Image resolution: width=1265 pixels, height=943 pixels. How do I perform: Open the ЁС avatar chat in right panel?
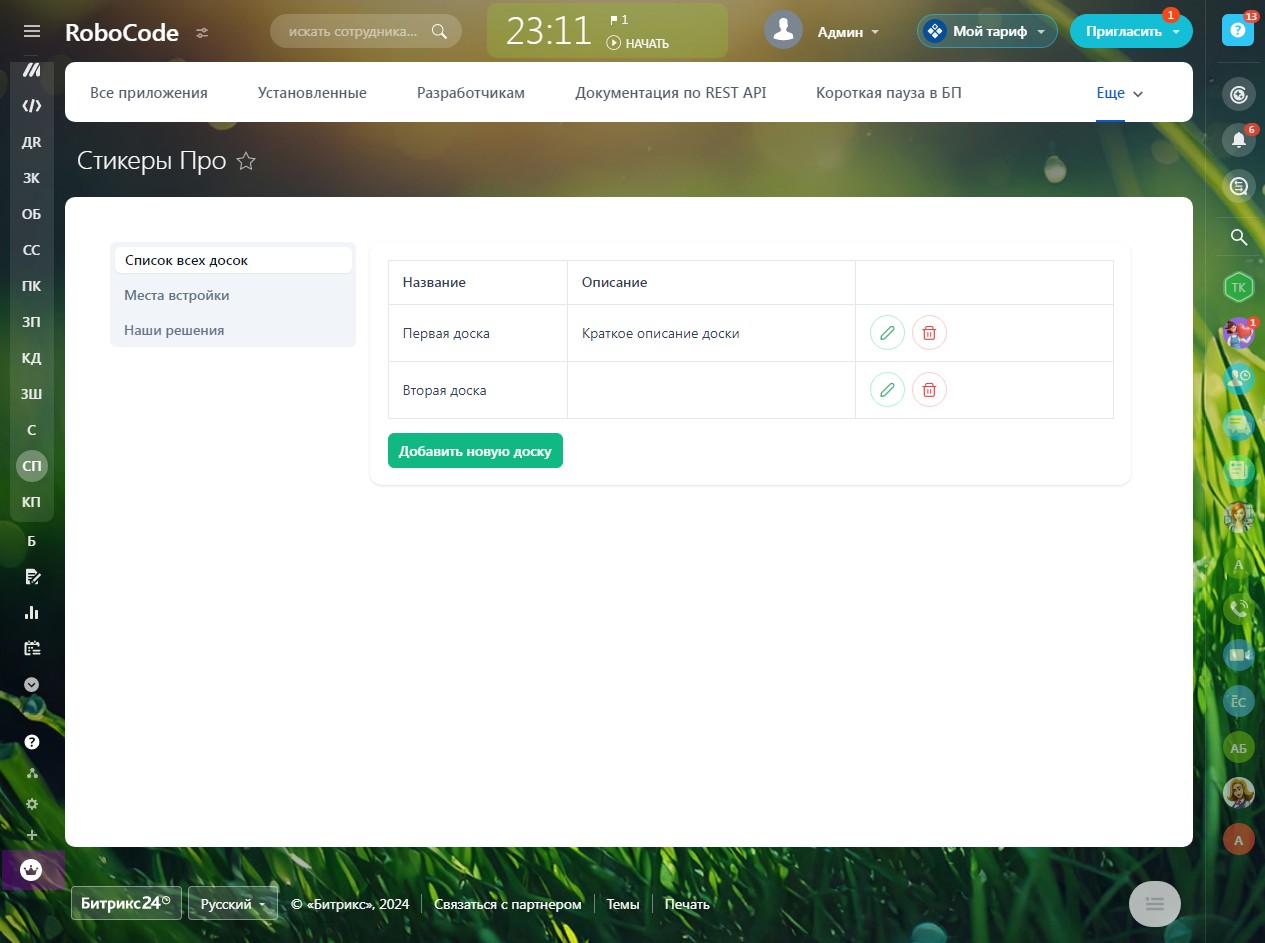1239,701
